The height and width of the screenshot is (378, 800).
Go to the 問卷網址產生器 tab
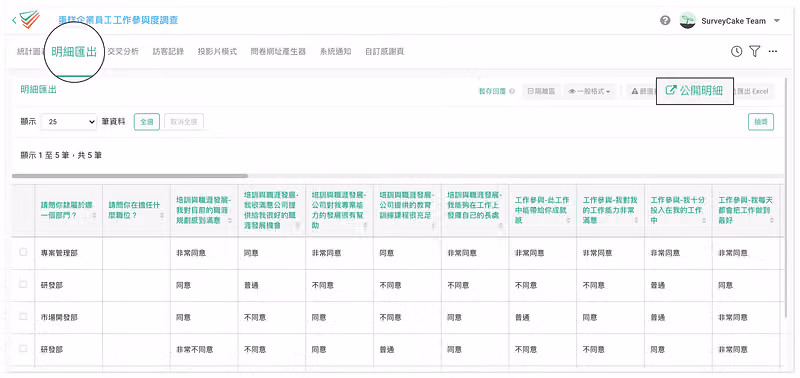tap(278, 52)
